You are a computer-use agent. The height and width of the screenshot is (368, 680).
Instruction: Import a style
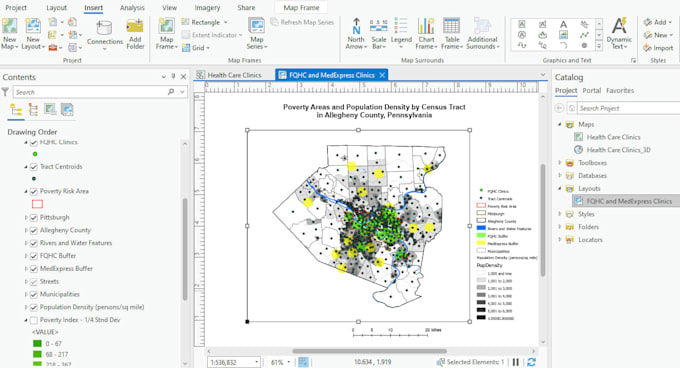coord(658,48)
